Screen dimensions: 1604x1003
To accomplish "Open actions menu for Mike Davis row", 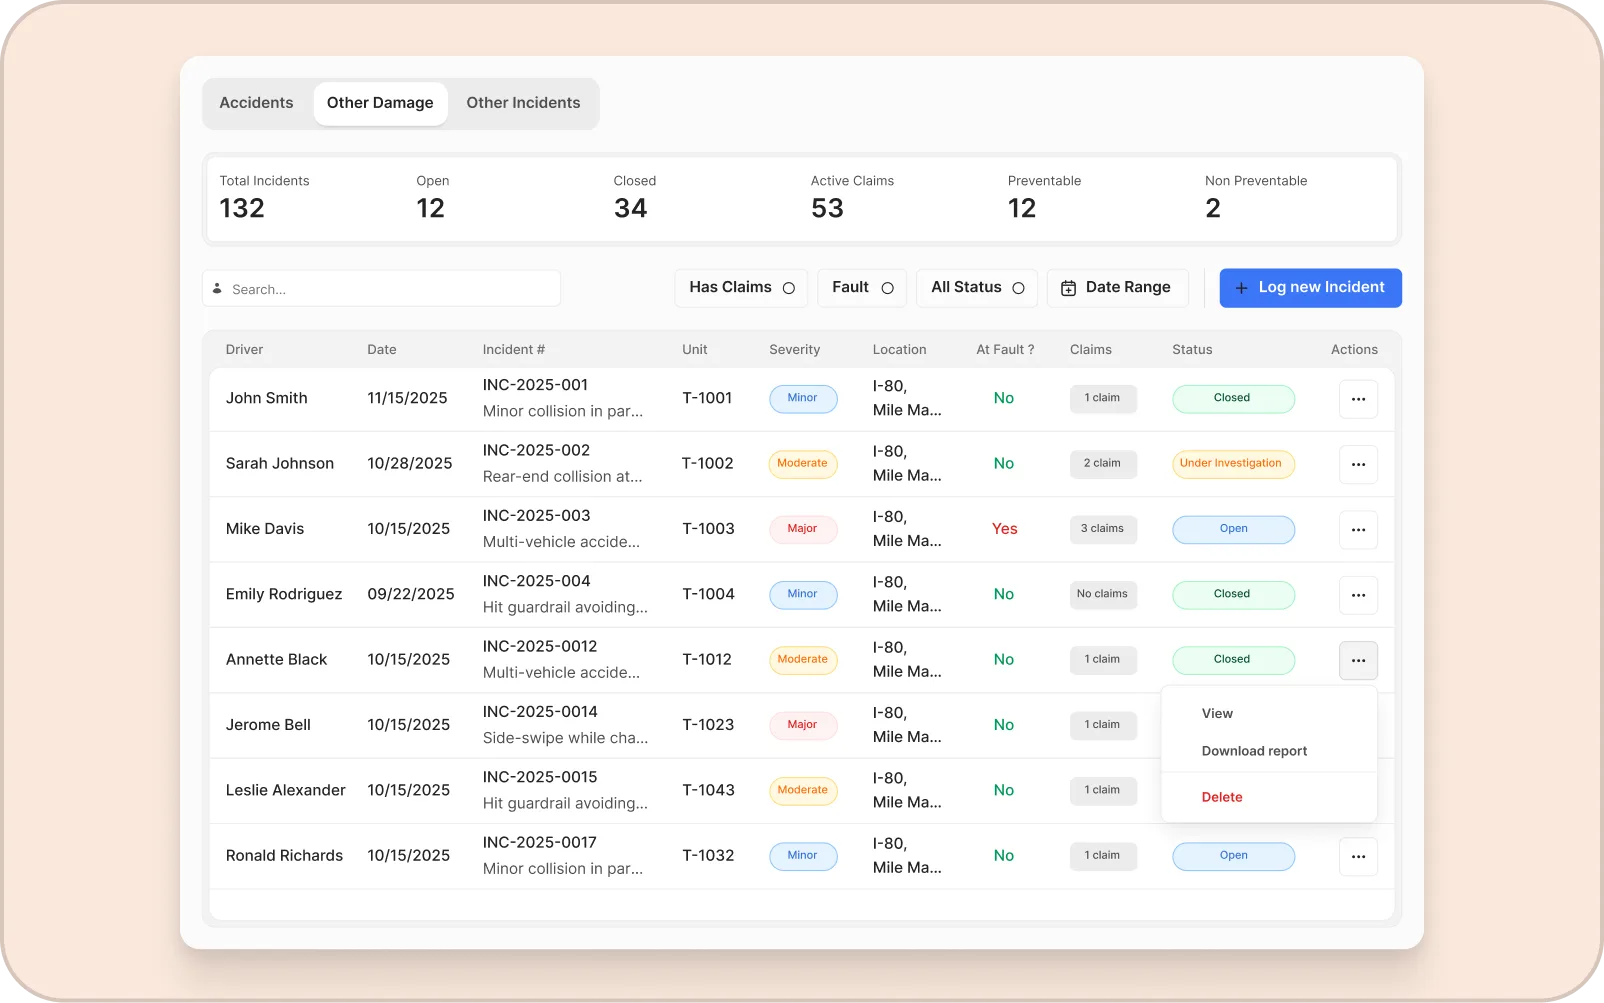I will pyautogui.click(x=1358, y=530).
